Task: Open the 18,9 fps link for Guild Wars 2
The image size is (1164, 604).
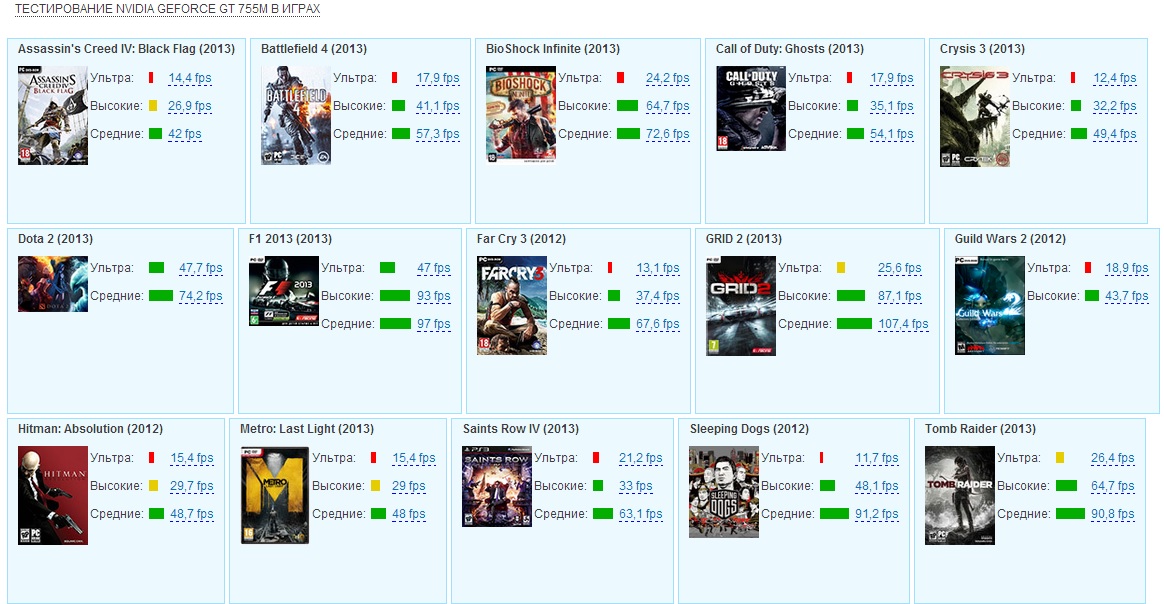Action: (x=1127, y=268)
